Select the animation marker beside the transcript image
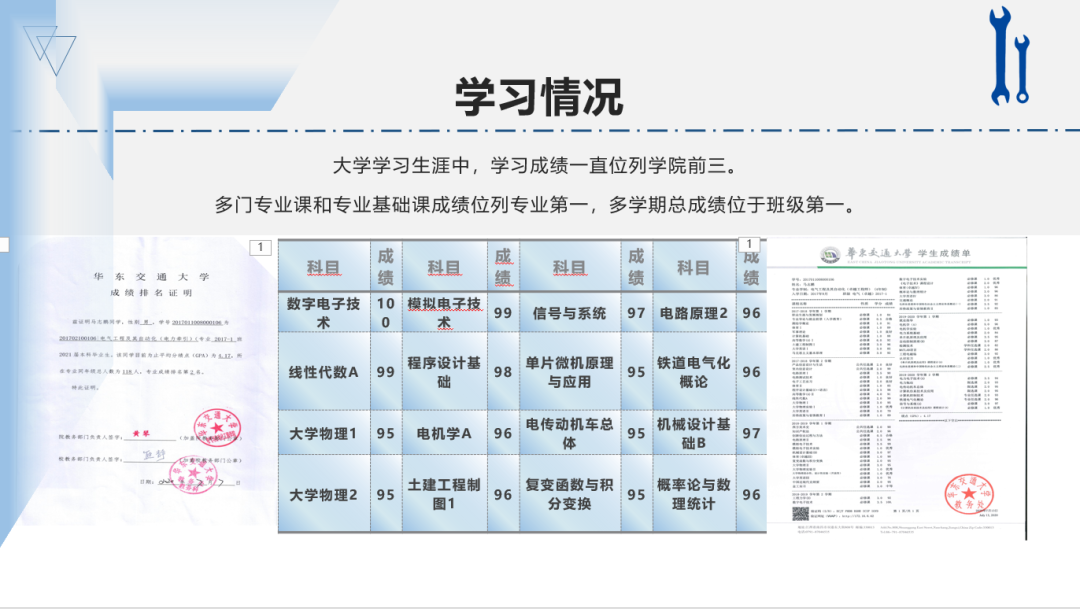Screen dimensions: 1080x609 (x=748, y=244)
